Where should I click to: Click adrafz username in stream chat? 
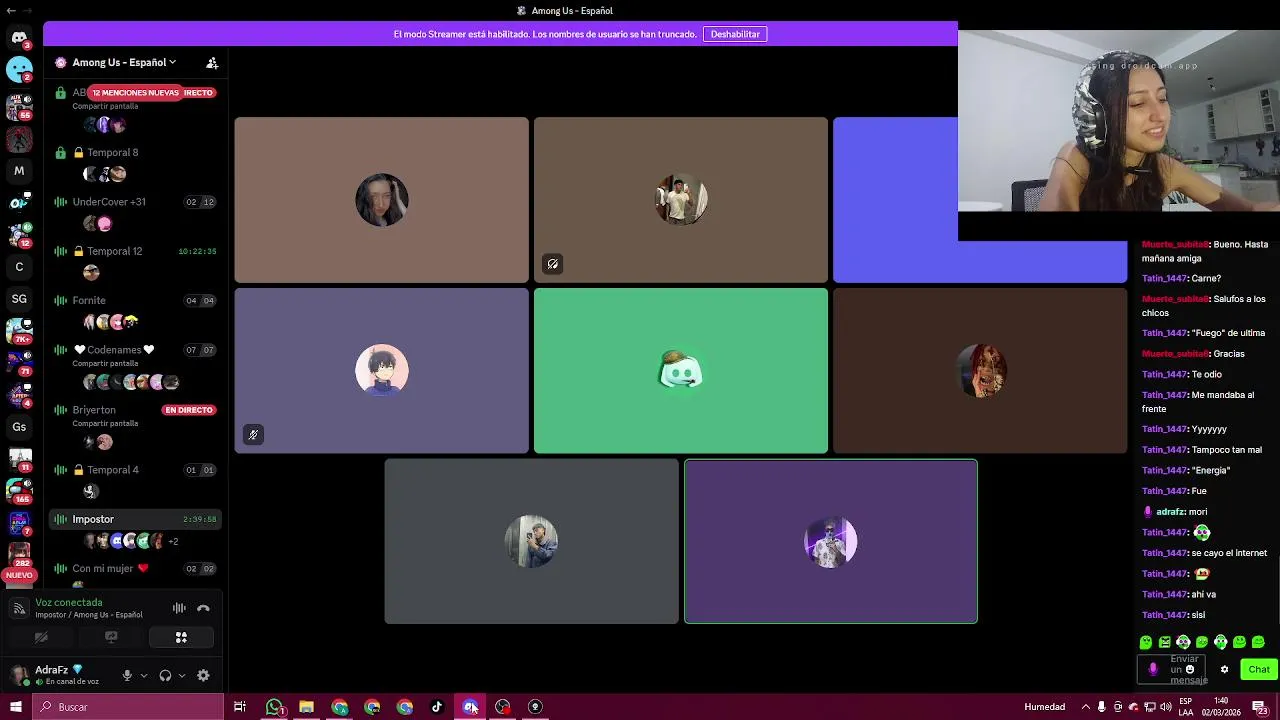[x=1170, y=512]
